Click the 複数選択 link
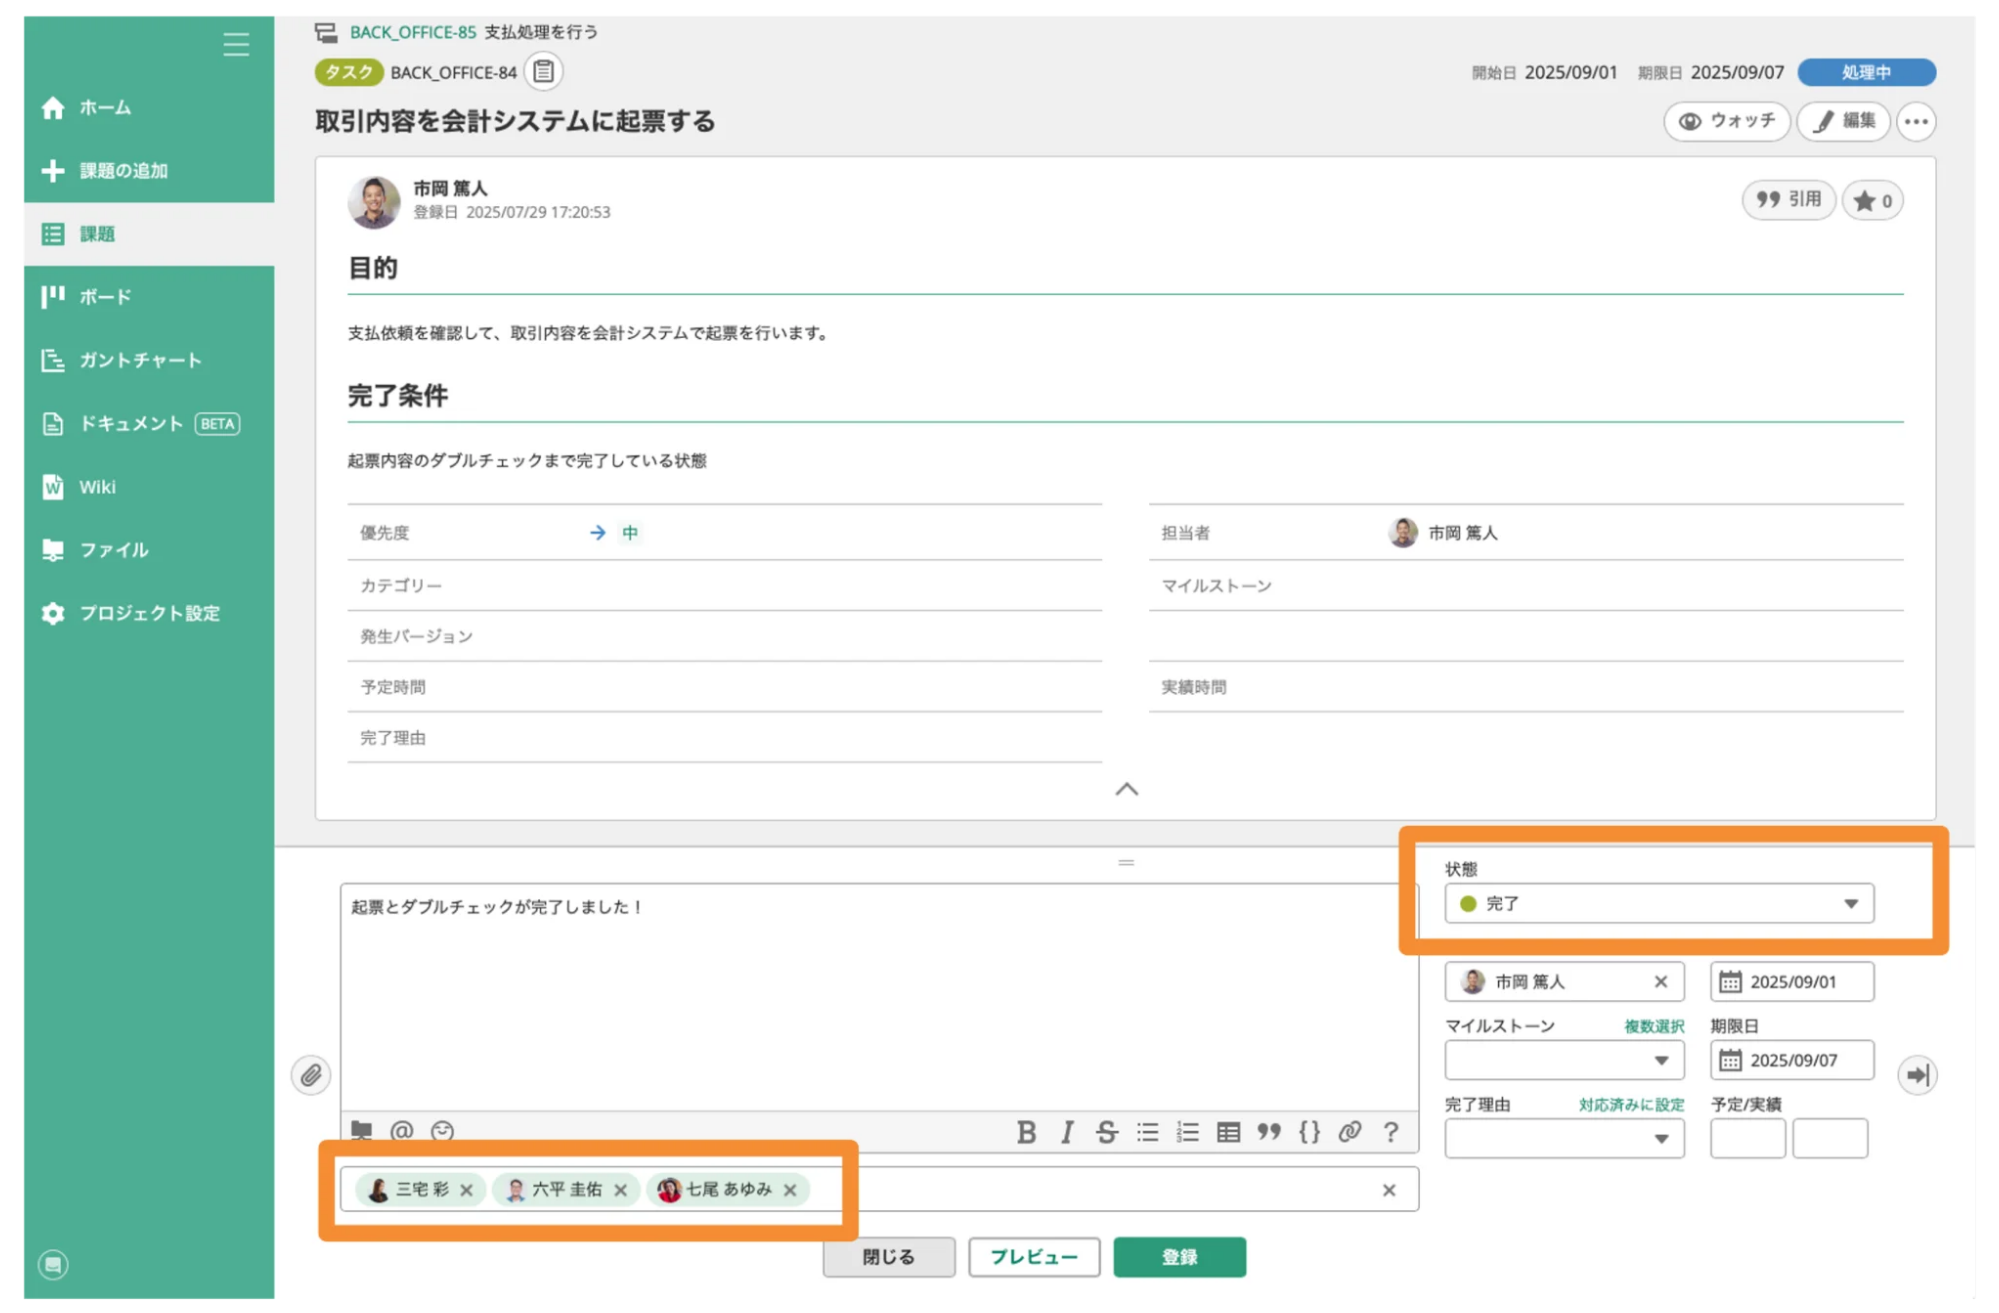This screenshot has height=1313, width=1999. pyautogui.click(x=1653, y=1026)
